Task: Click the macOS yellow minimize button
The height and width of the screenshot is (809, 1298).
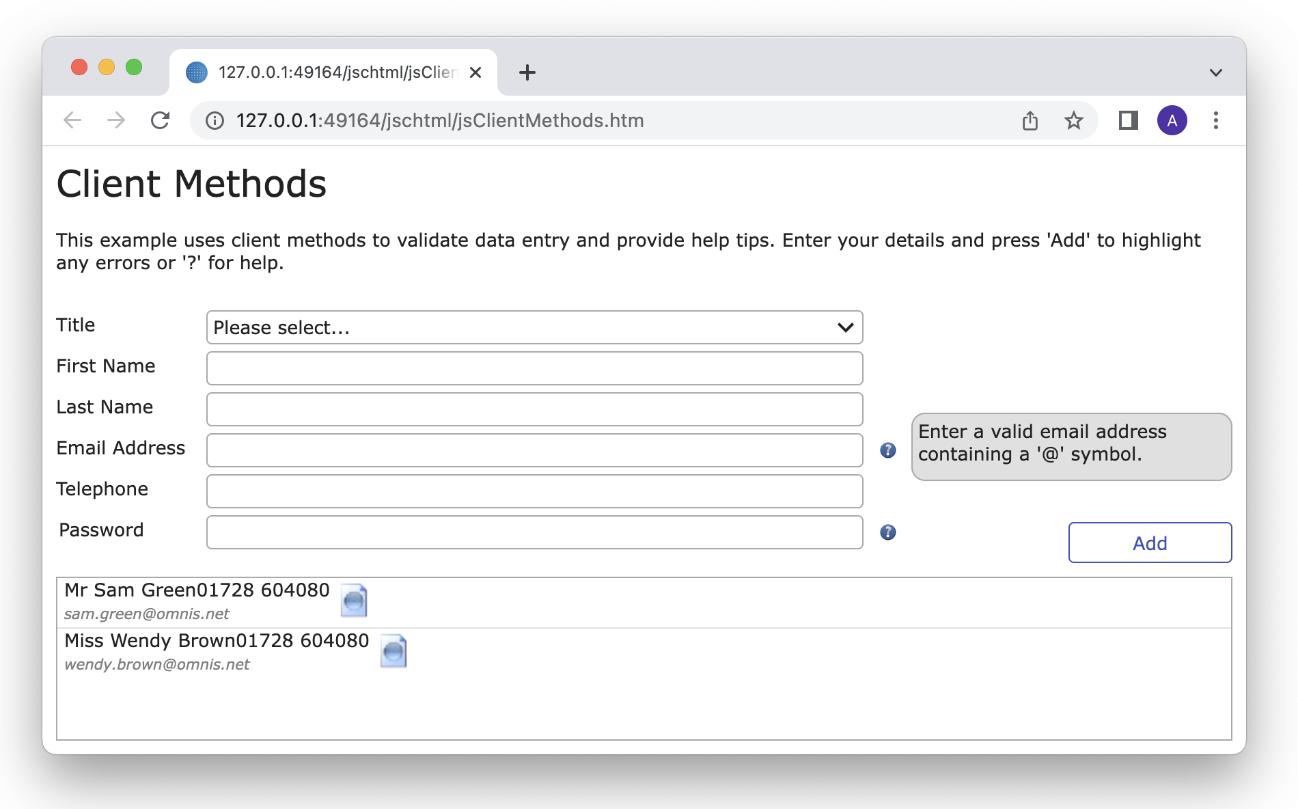Action: (x=106, y=67)
